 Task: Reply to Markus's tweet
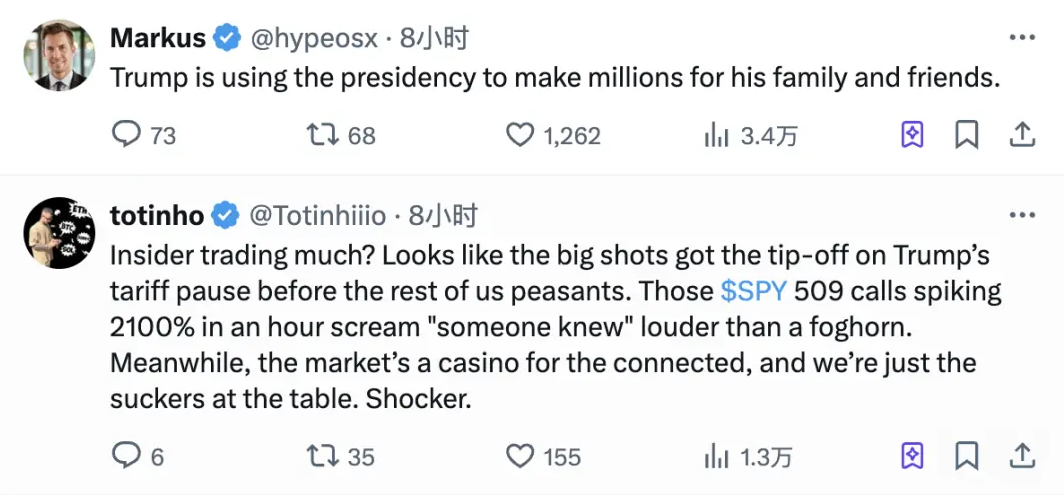point(127,135)
